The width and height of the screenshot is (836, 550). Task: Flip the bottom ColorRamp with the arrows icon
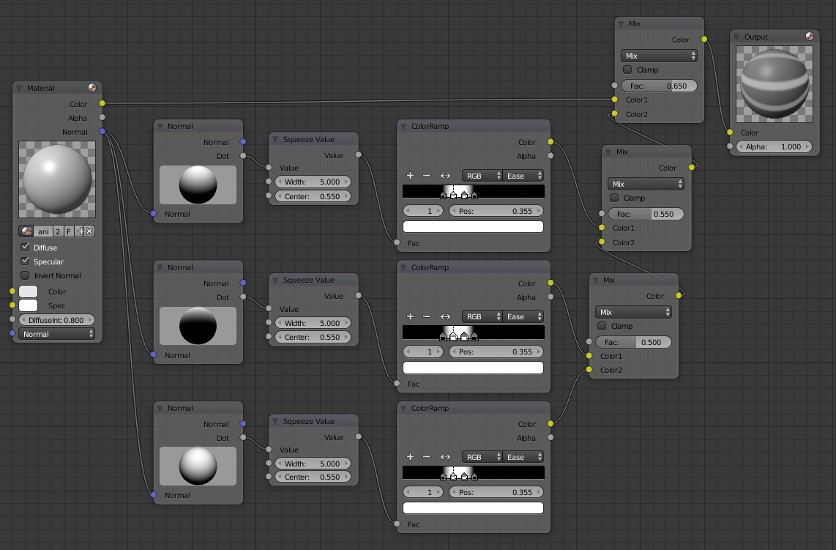coord(445,457)
